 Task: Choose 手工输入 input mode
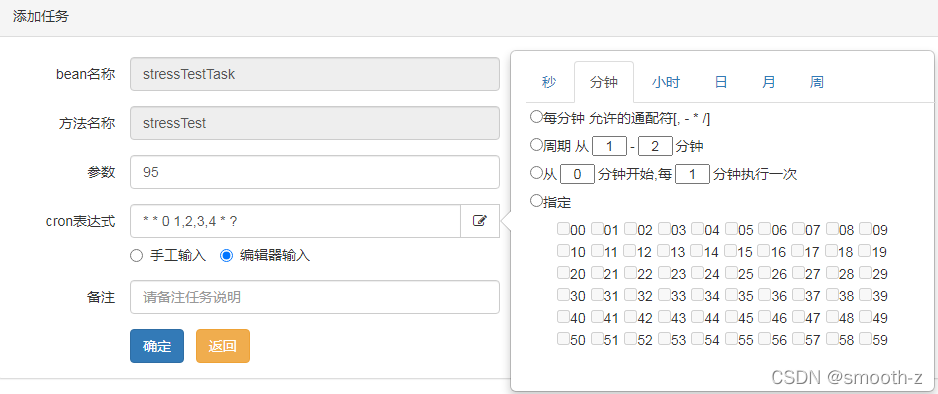[136, 256]
